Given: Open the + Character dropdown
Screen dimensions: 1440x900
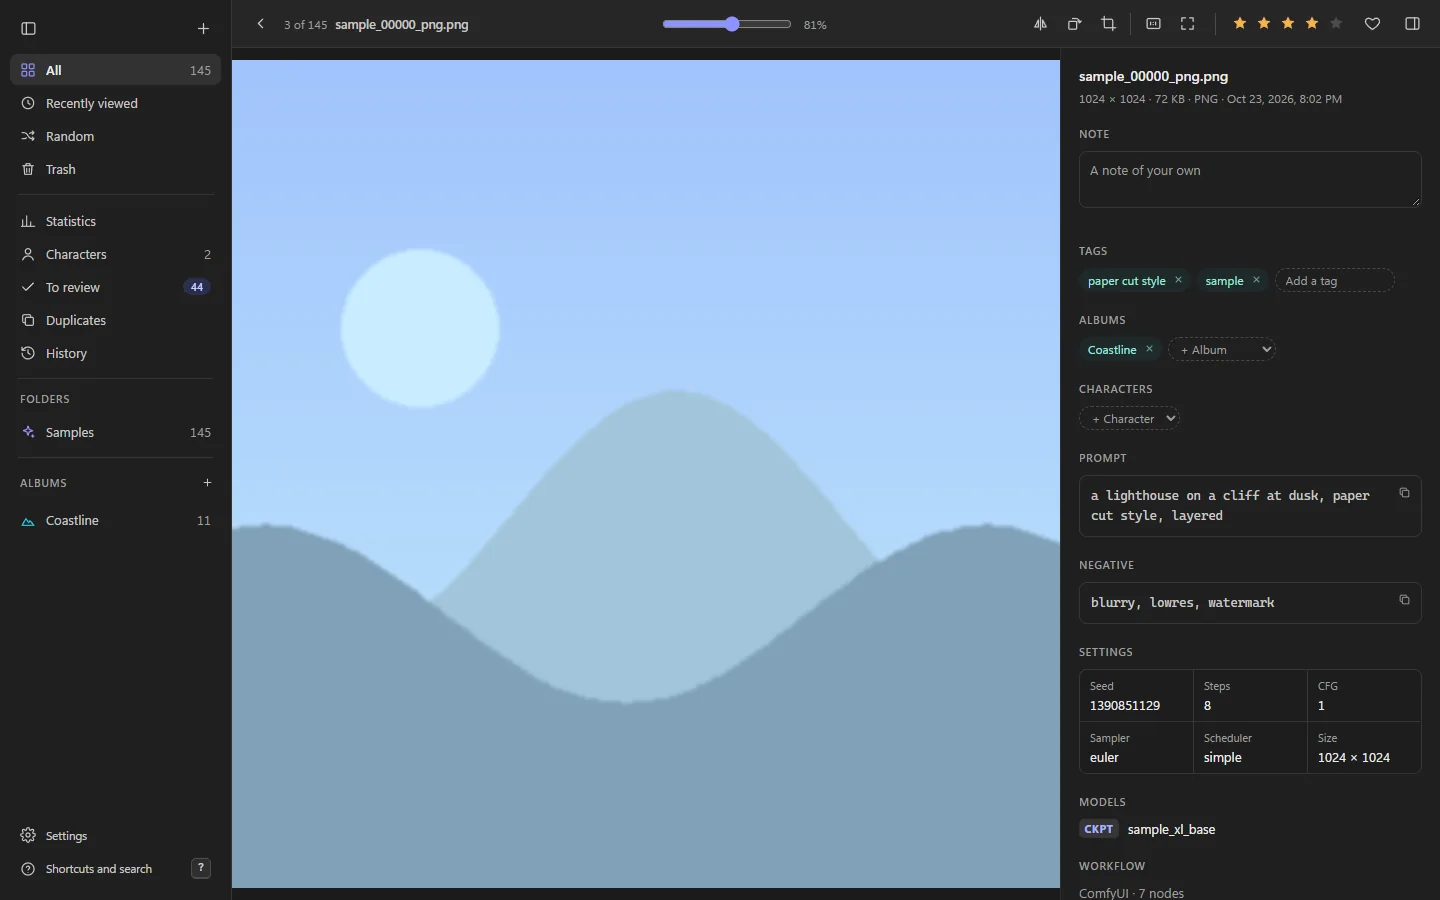Looking at the screenshot, I should click(x=1129, y=418).
